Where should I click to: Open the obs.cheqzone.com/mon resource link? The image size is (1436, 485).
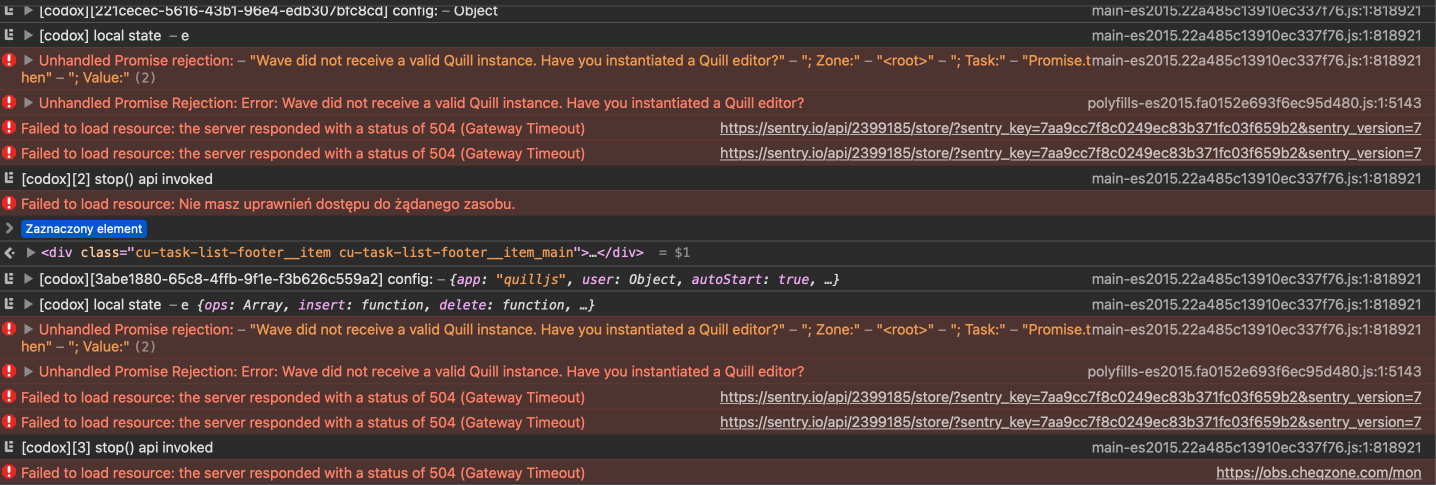pos(1318,473)
